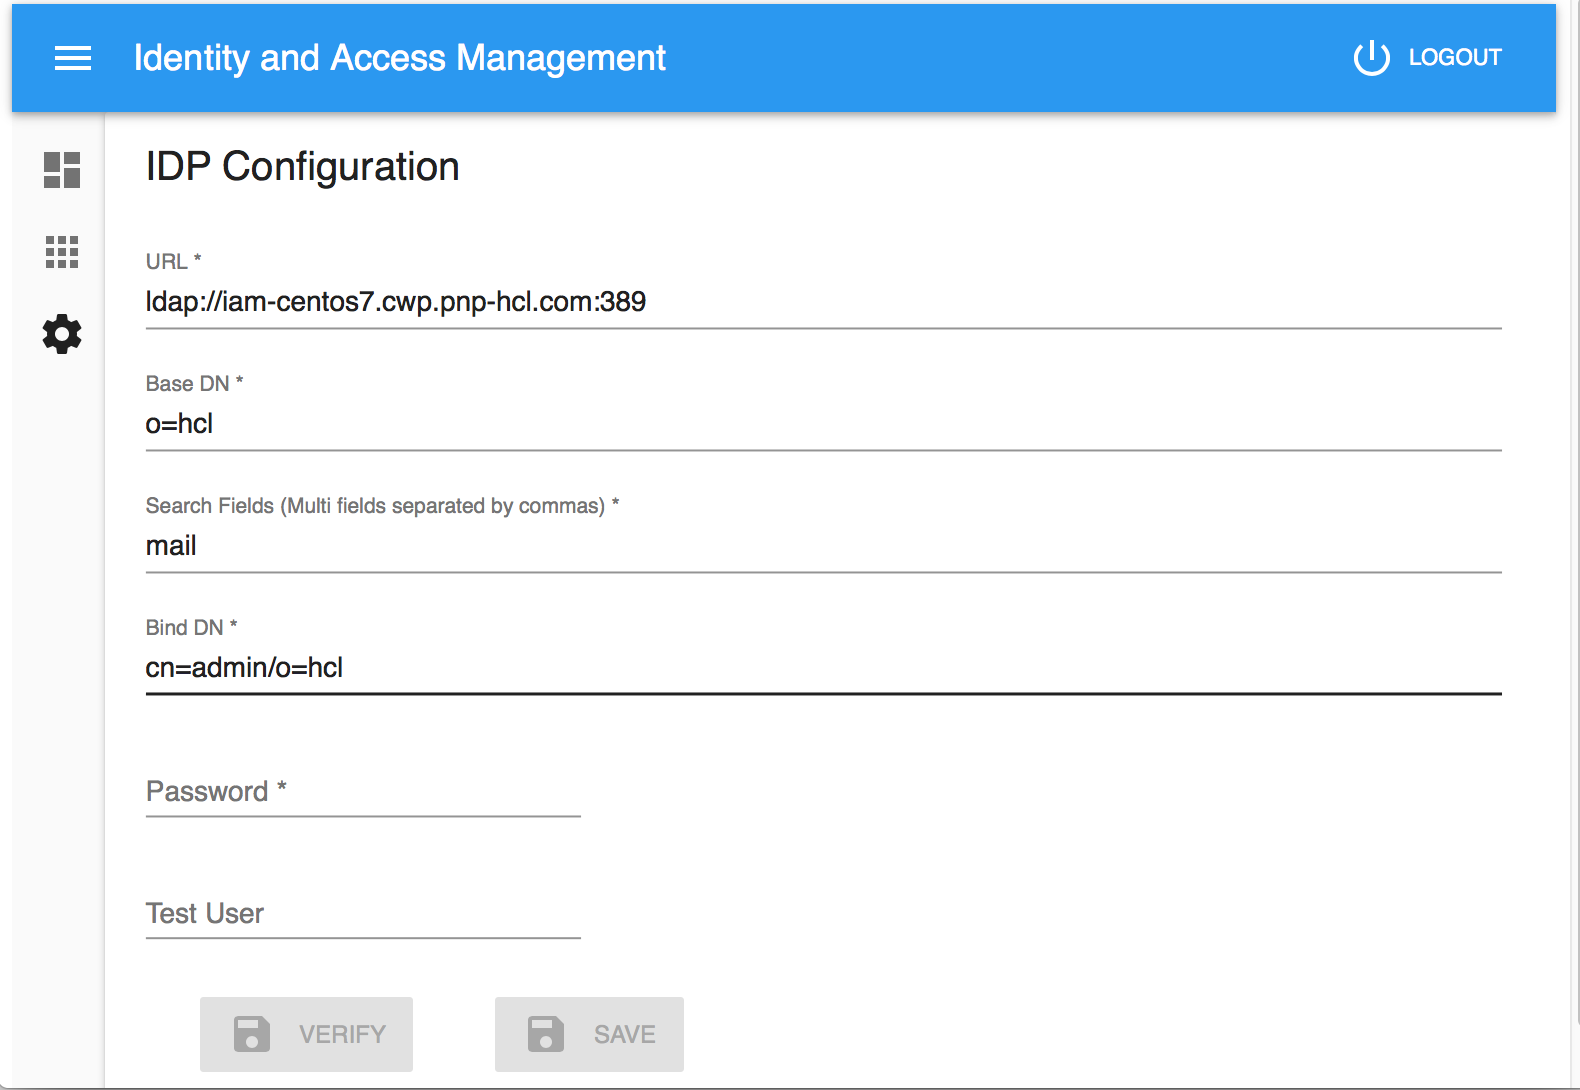Click the SAVE button
1580x1090 pixels.
tap(589, 1034)
